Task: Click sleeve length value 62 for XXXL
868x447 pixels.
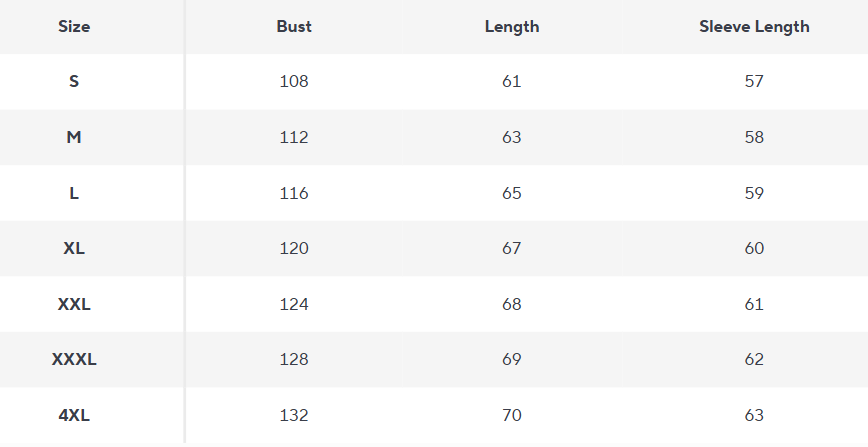Action: [754, 359]
